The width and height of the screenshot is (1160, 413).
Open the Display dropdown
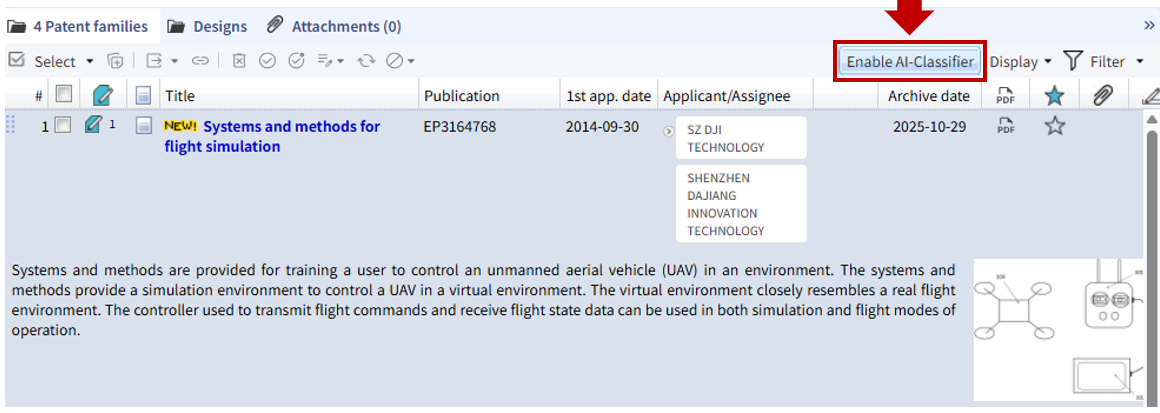(x=1020, y=61)
